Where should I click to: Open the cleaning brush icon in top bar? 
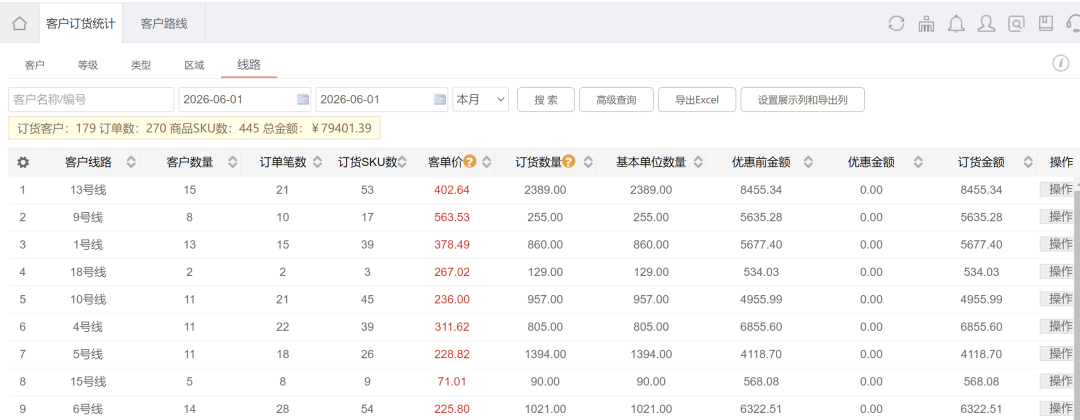[x=926, y=23]
